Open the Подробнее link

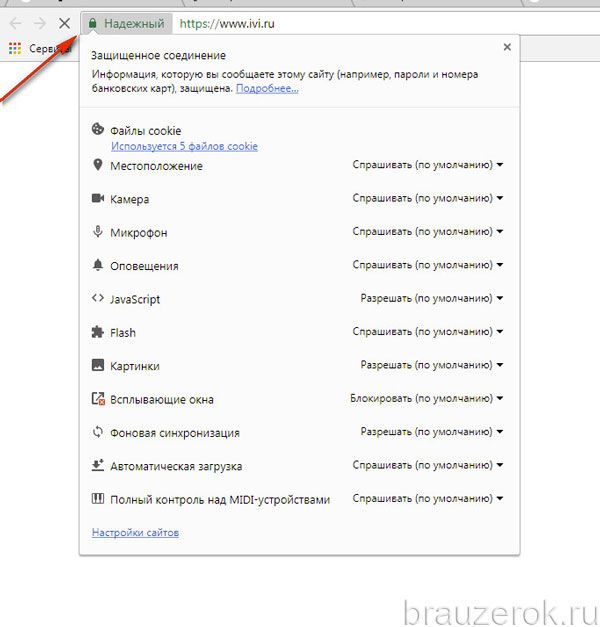click(267, 88)
